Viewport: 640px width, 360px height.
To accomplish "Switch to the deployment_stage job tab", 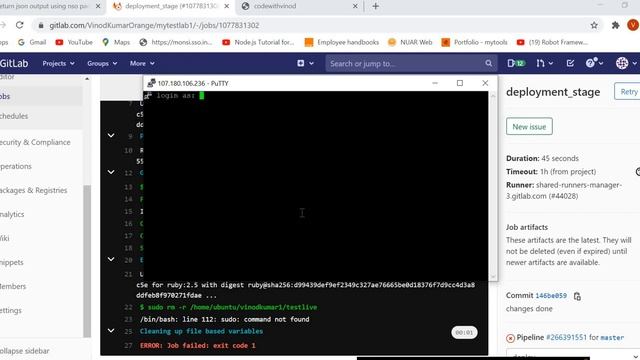I will click(x=171, y=6).
